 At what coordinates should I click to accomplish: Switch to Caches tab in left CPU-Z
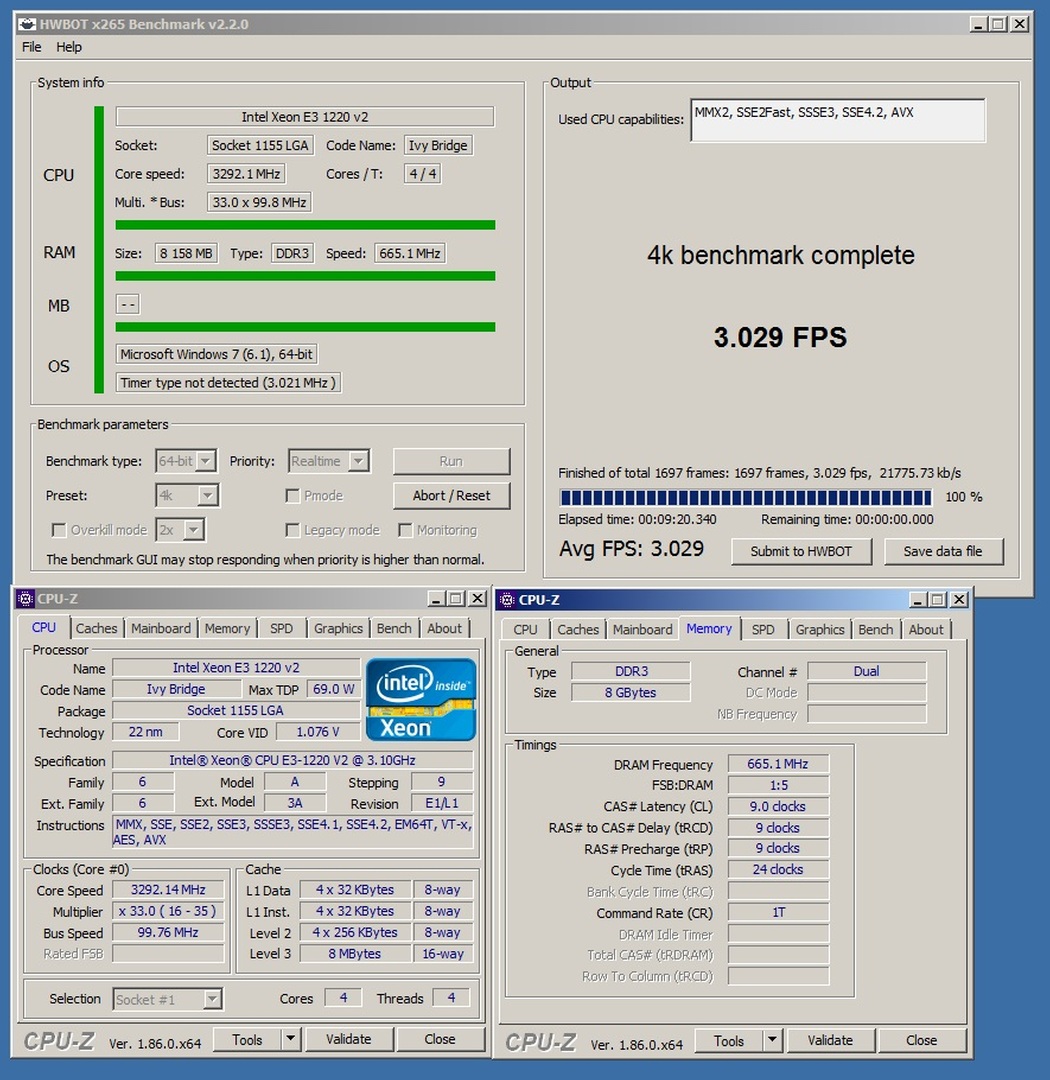click(96, 628)
